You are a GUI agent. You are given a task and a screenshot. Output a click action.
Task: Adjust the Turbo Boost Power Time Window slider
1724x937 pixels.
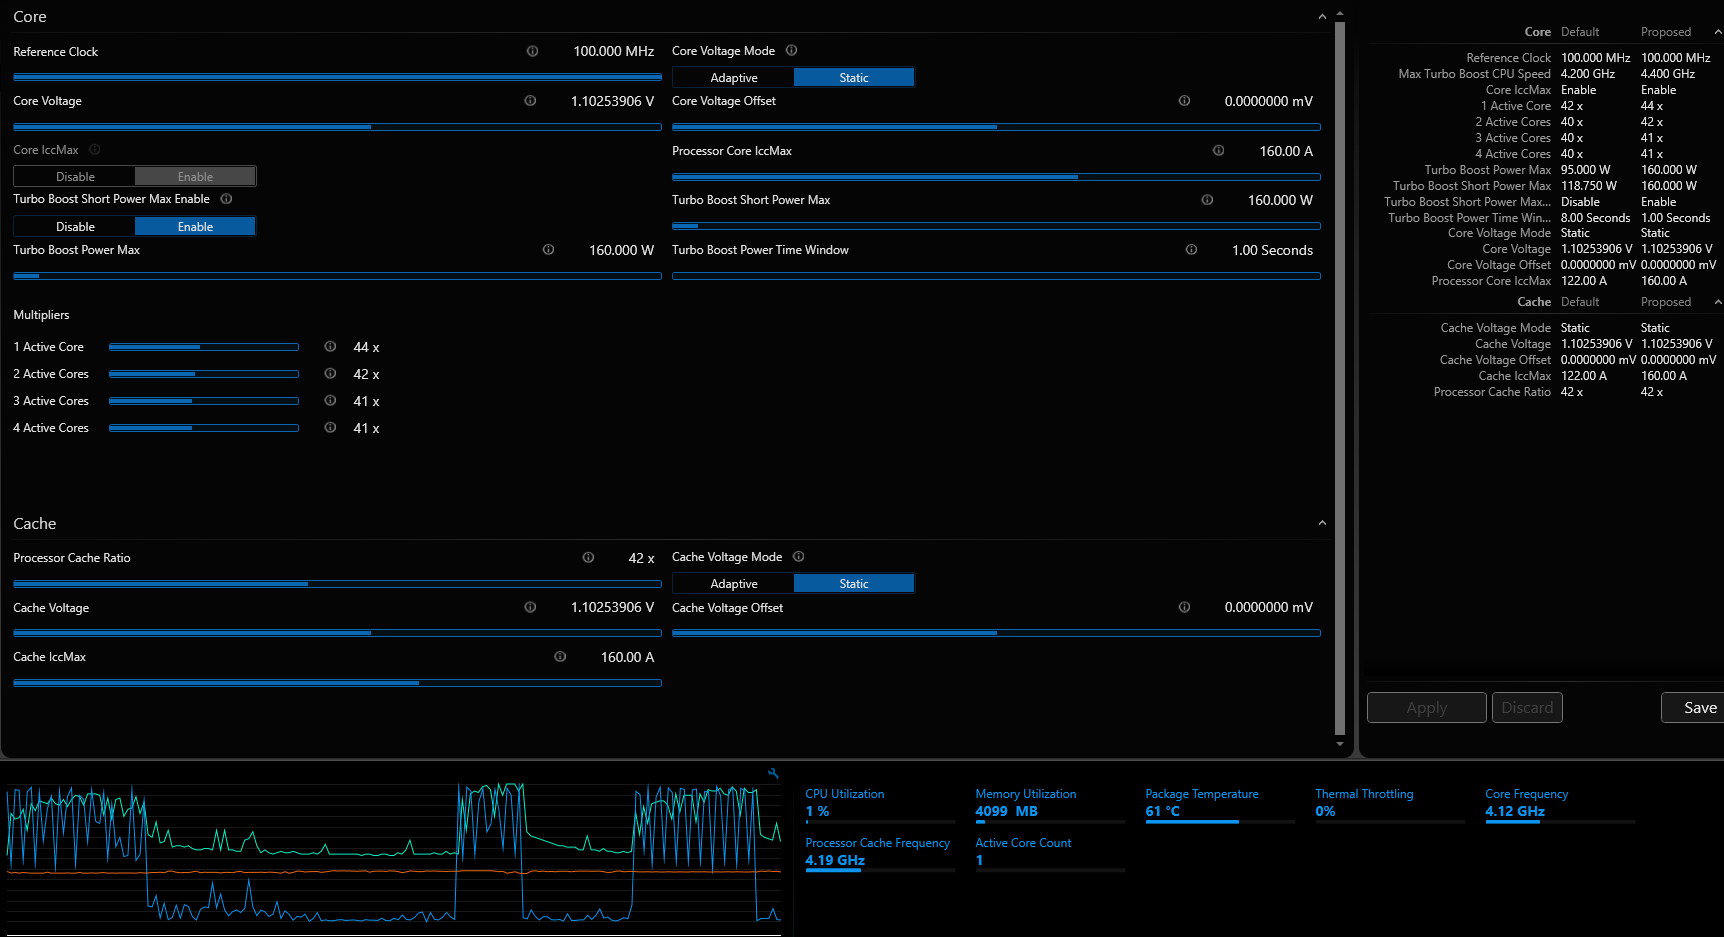click(x=996, y=276)
